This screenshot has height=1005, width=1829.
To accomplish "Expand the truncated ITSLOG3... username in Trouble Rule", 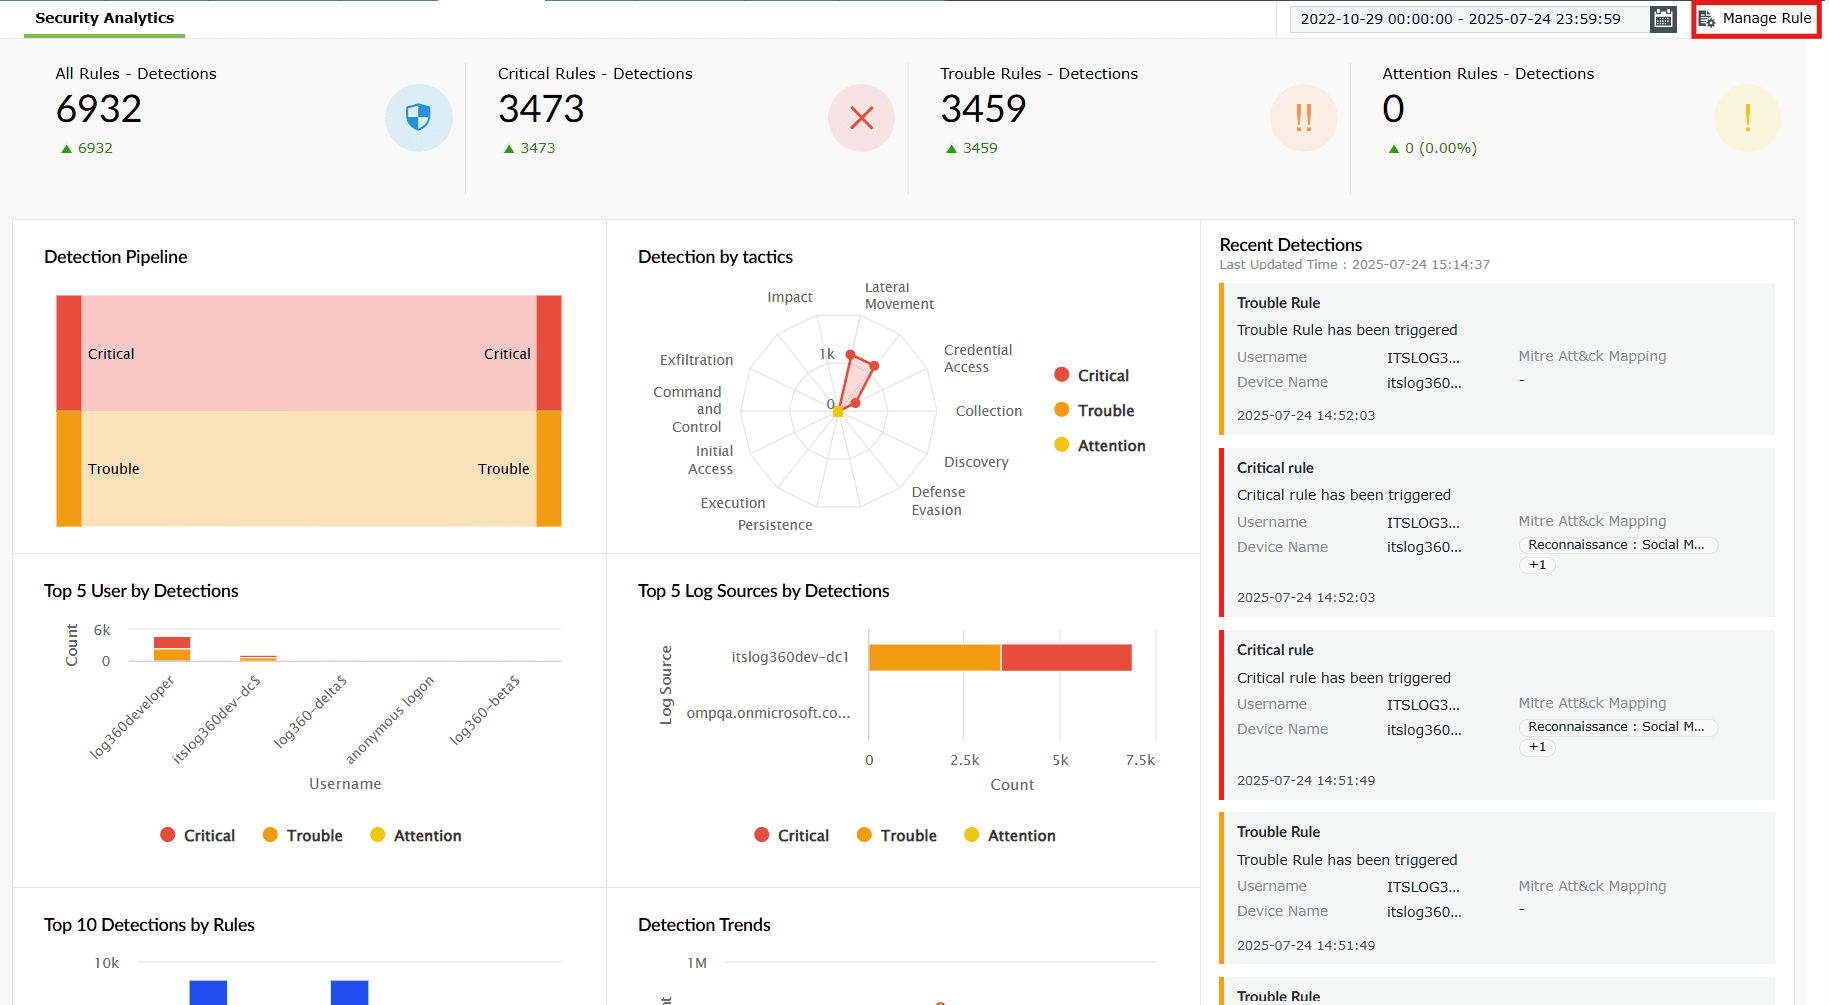I will 1423,357.
